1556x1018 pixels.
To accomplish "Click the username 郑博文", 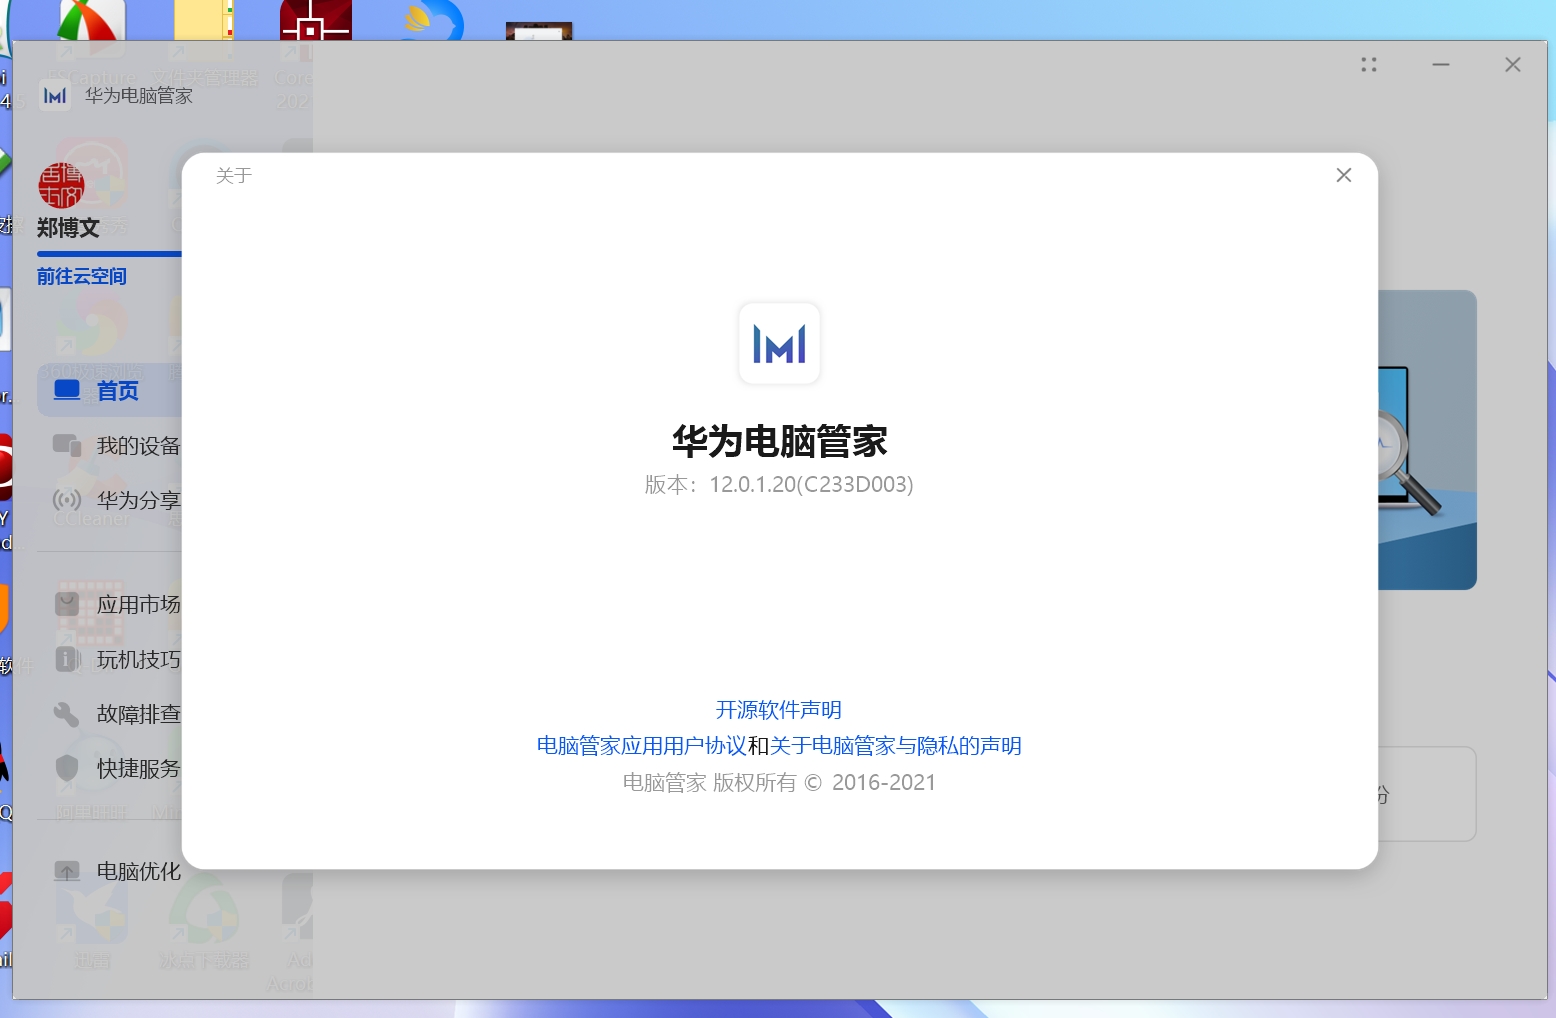I will (68, 228).
